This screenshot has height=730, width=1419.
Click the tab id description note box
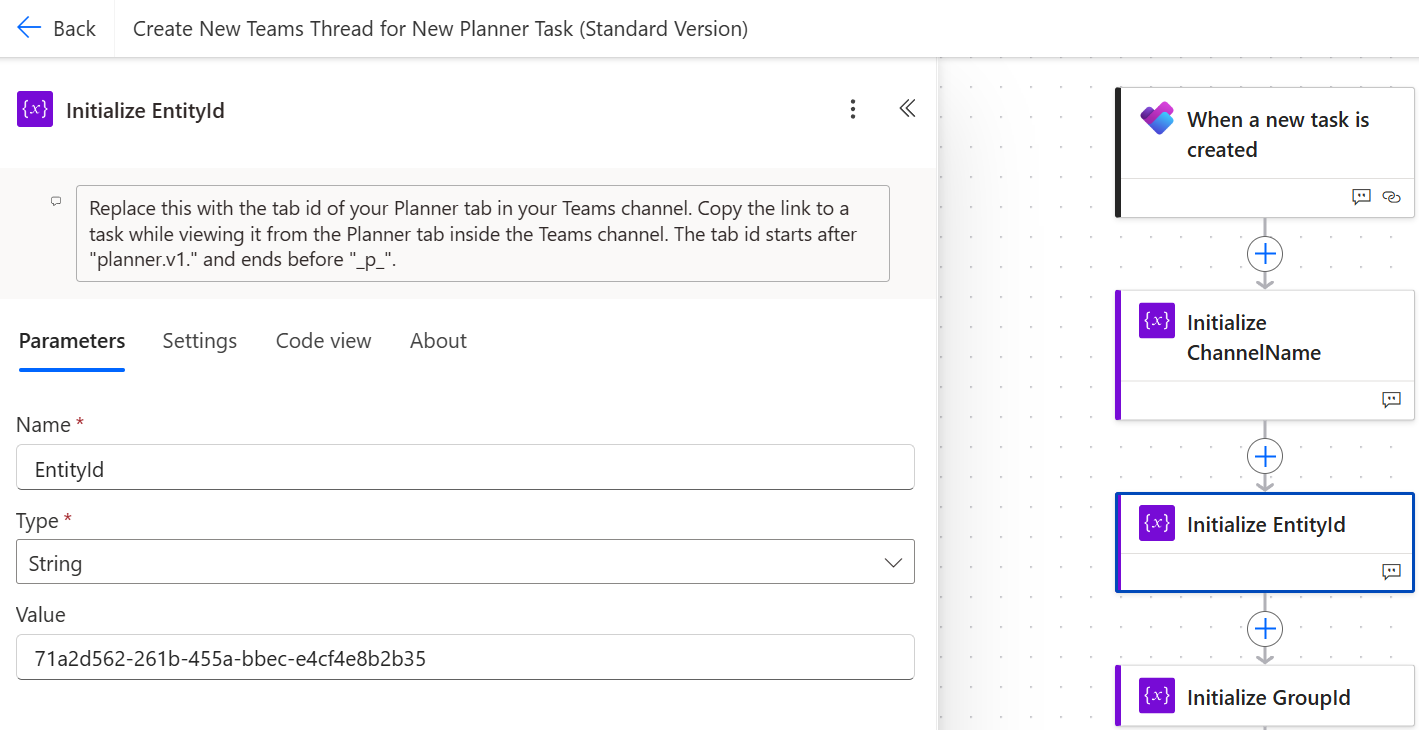[x=483, y=233]
